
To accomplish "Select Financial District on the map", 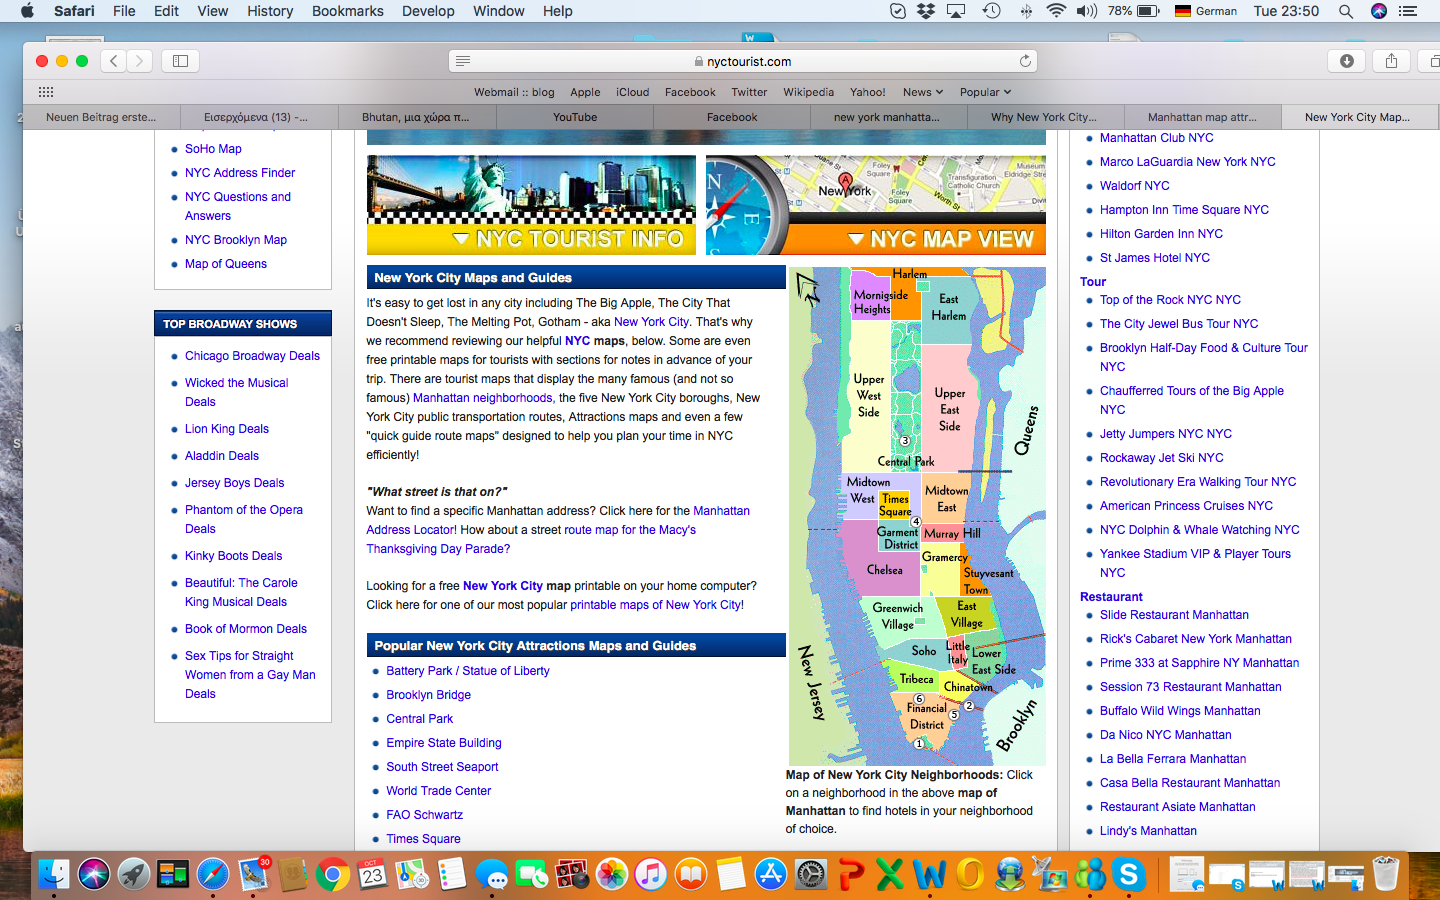I will click(x=926, y=716).
